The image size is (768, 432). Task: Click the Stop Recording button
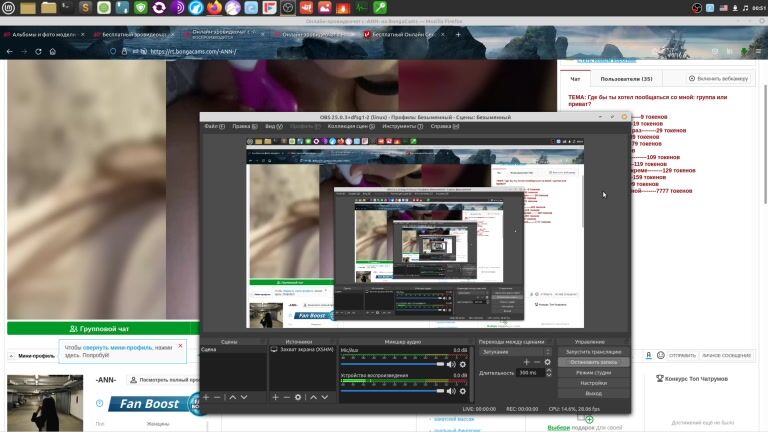click(x=593, y=362)
